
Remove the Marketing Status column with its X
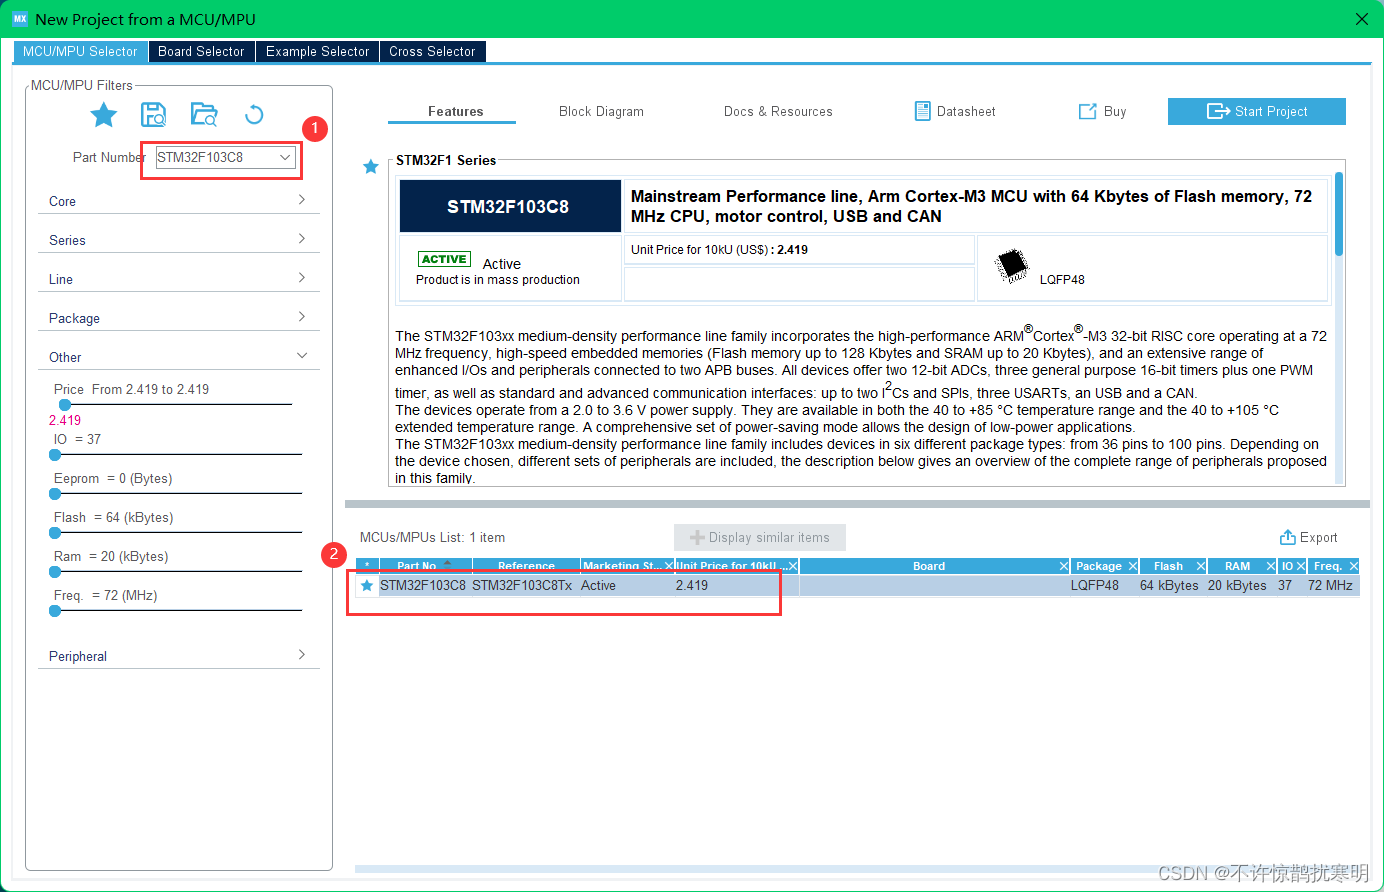(x=670, y=566)
